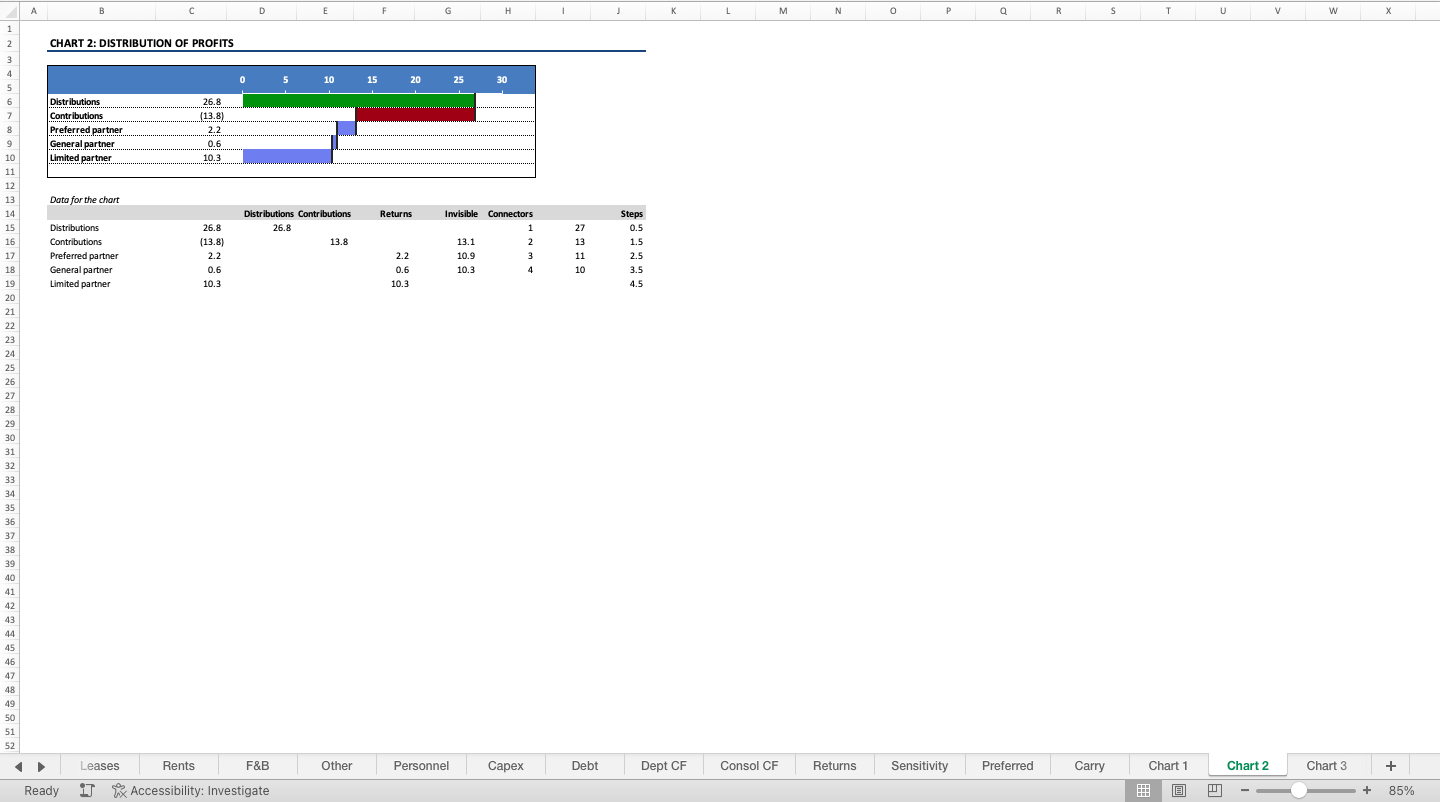Open the Consol CF sheet tab
The width and height of the screenshot is (1440, 802).
(749, 766)
